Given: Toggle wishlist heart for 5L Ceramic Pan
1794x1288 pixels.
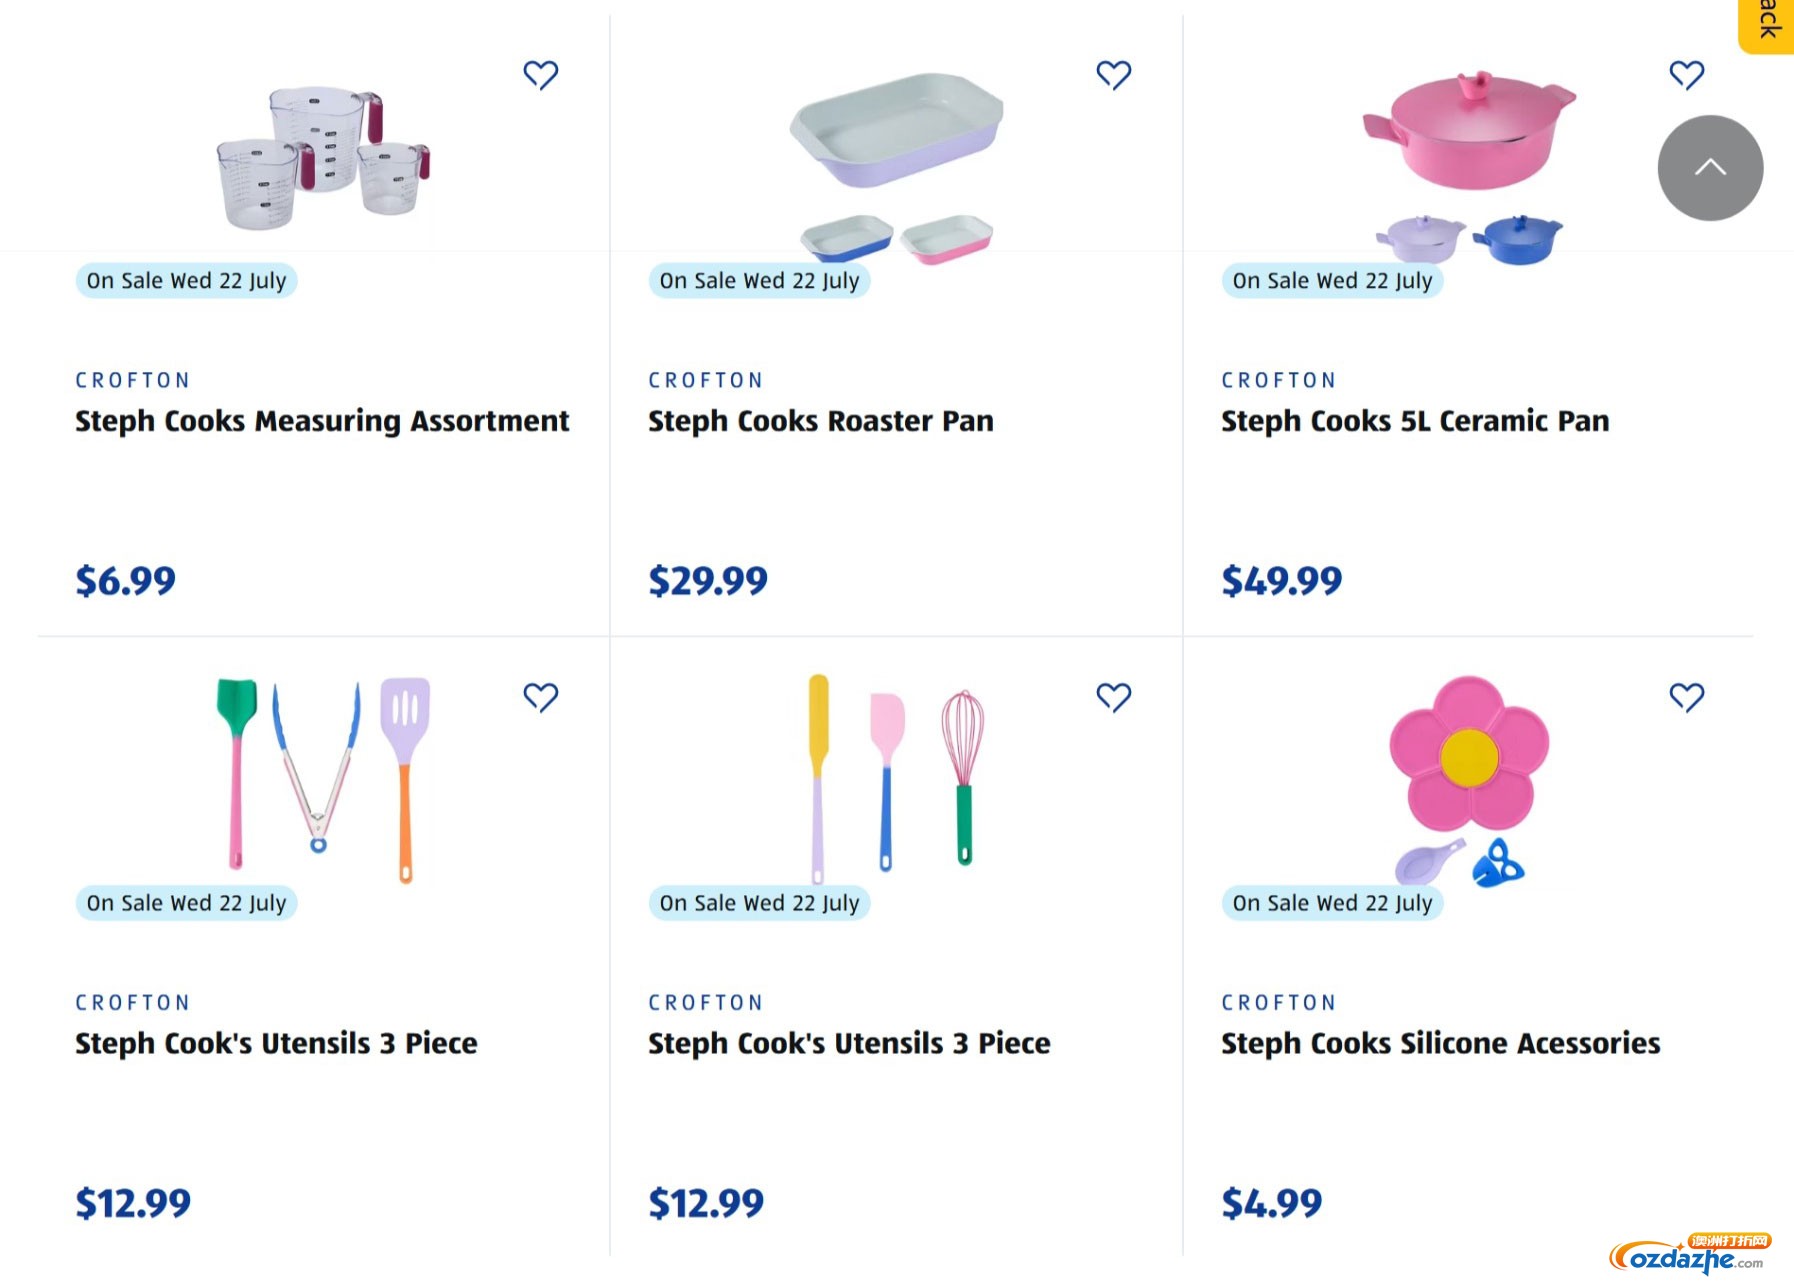Looking at the screenshot, I should pyautogui.click(x=1687, y=75).
